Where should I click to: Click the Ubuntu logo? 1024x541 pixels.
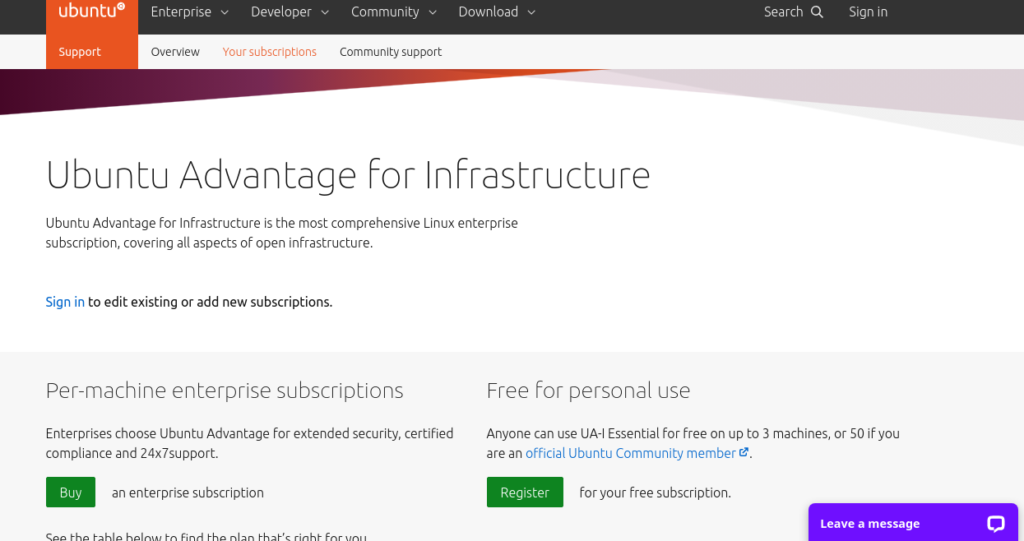pos(92,11)
